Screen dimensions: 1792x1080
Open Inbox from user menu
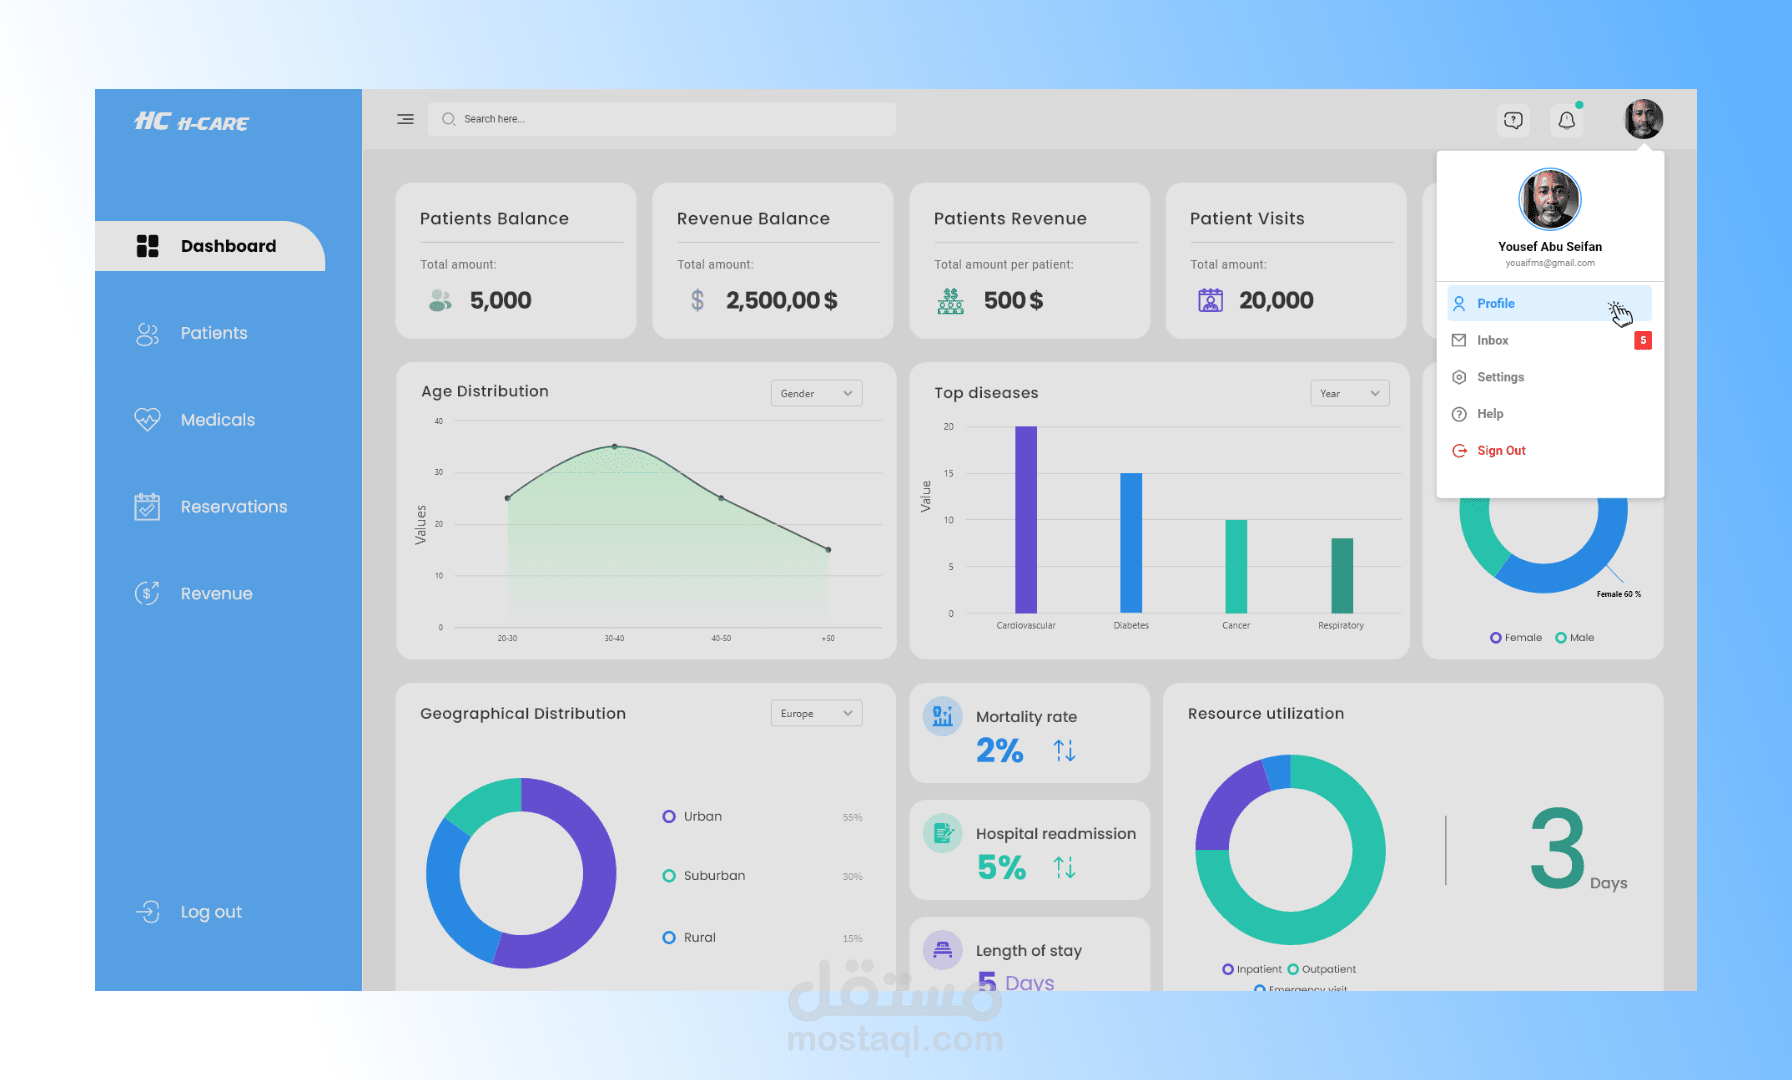click(1549, 340)
